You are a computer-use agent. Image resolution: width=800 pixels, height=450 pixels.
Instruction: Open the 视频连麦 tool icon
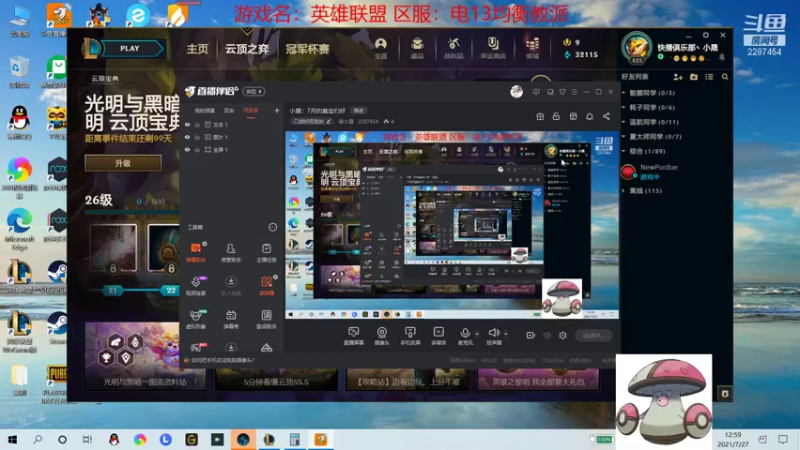(195, 286)
